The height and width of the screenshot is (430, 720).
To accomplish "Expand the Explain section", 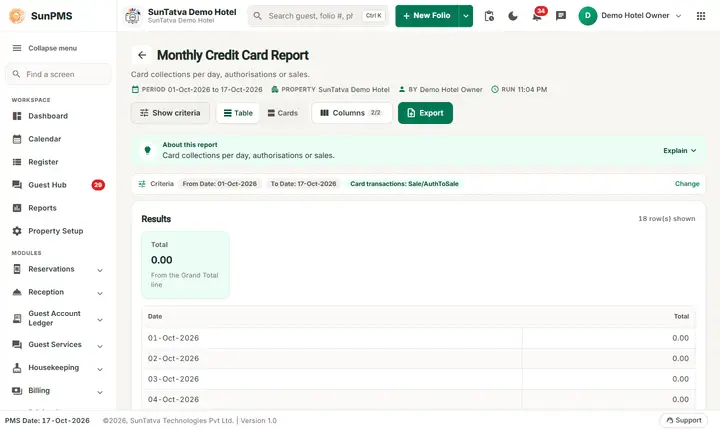I will (x=680, y=151).
